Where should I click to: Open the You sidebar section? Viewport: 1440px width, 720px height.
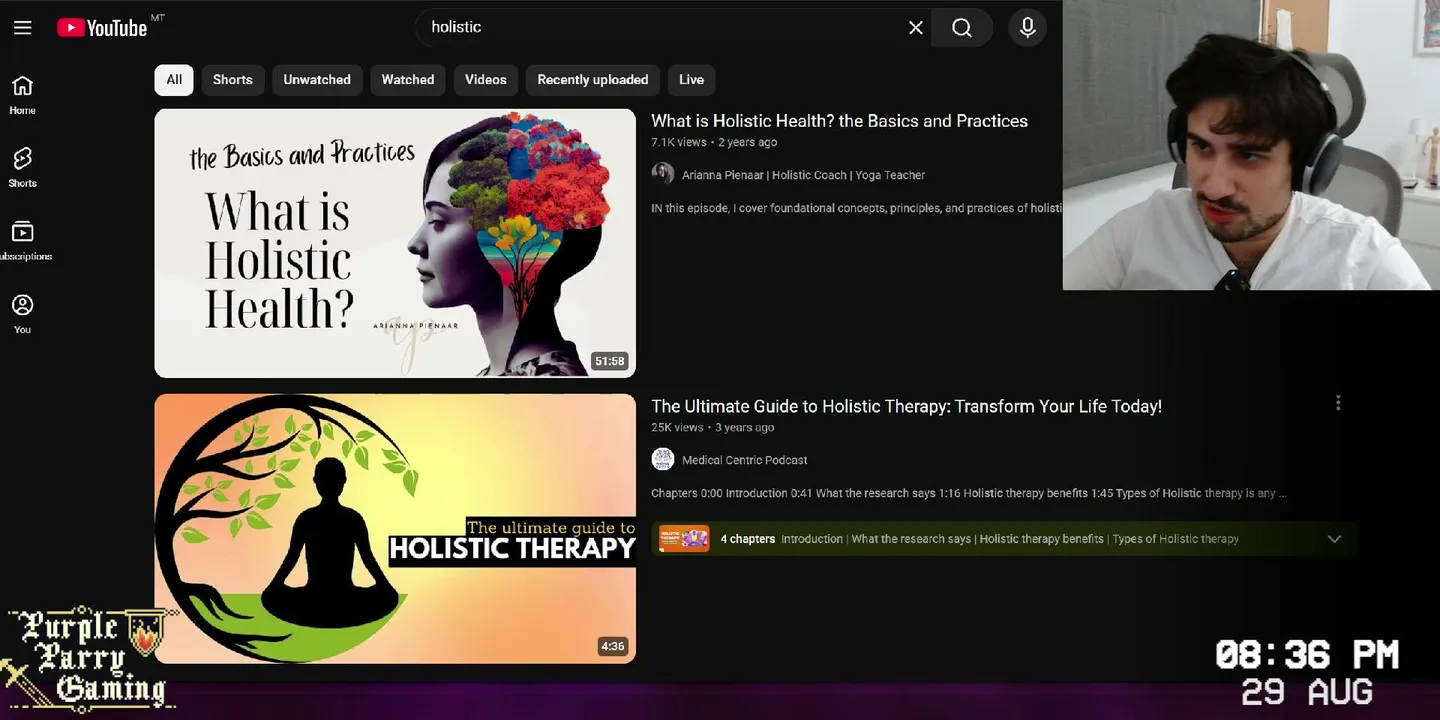click(x=22, y=314)
